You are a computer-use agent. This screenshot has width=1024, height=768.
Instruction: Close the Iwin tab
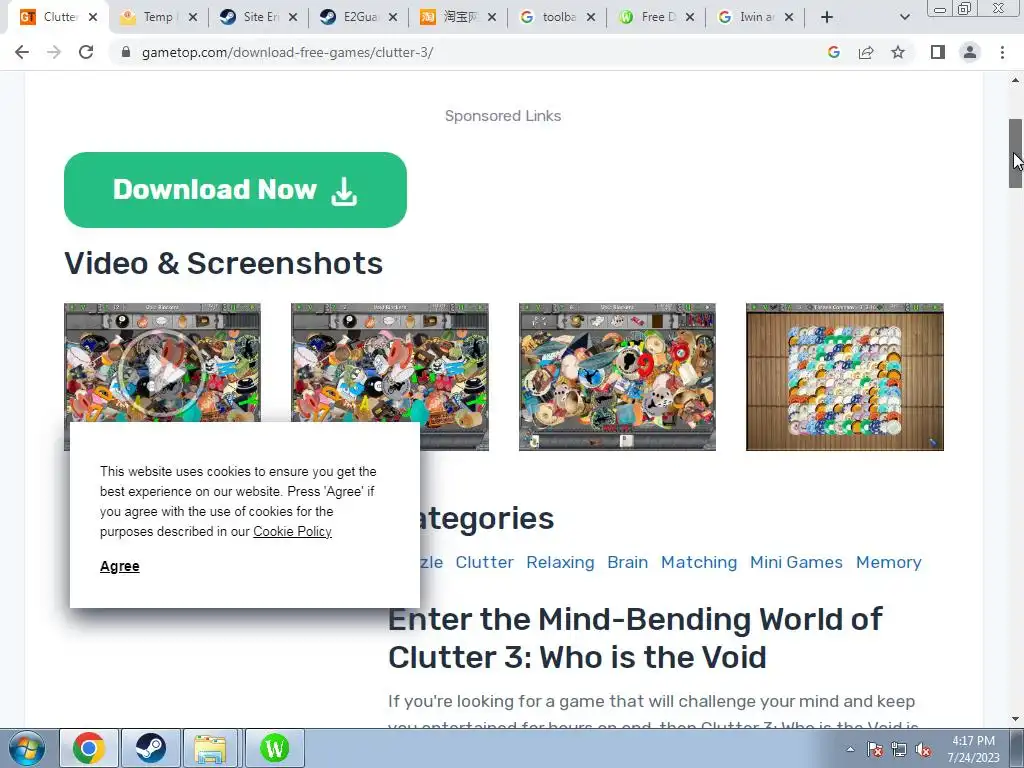pyautogui.click(x=789, y=17)
